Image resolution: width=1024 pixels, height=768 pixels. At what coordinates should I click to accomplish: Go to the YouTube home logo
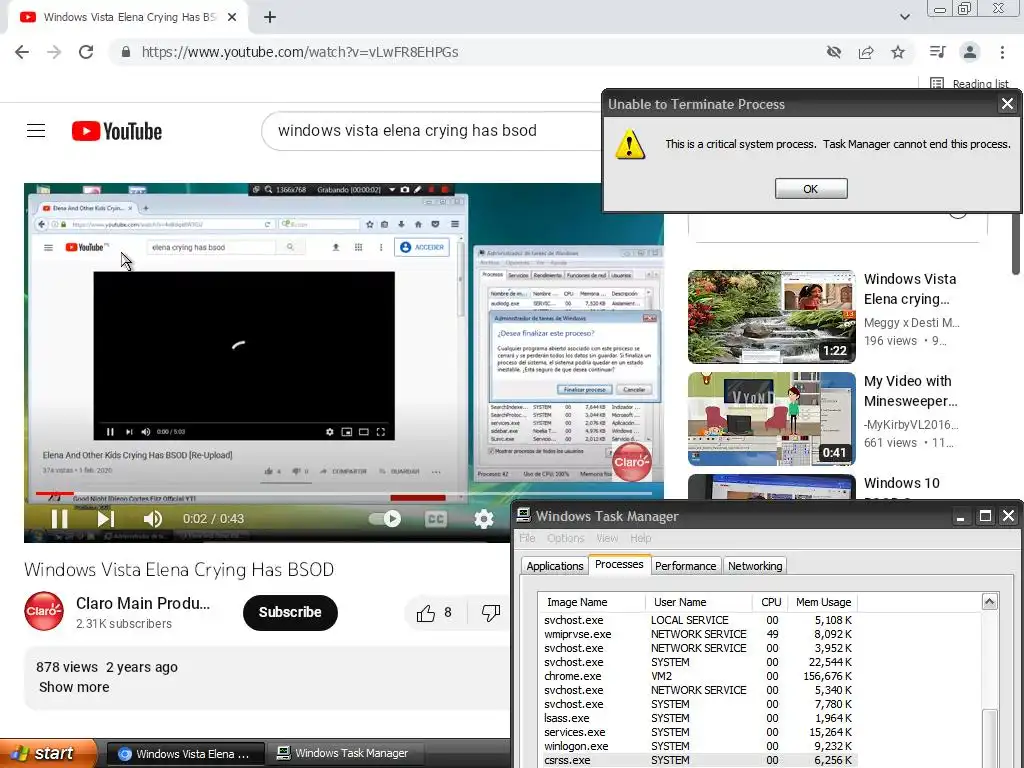tap(117, 131)
